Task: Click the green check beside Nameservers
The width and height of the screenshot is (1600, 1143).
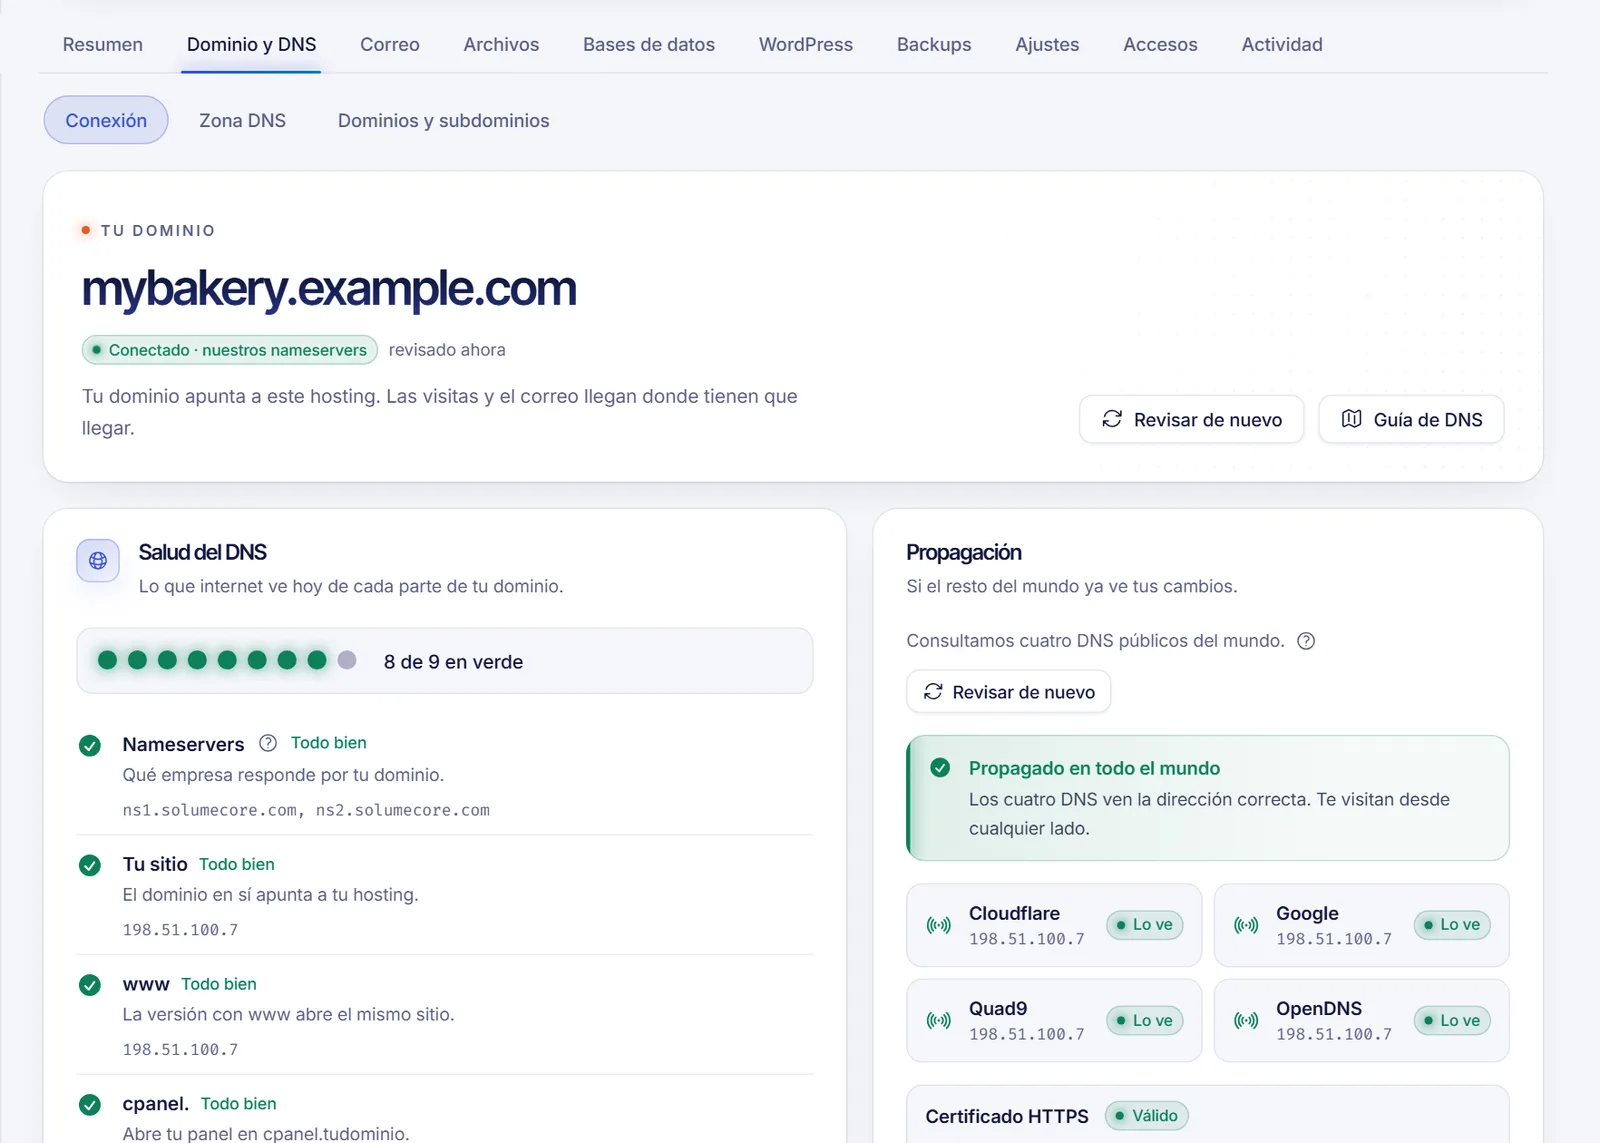Action: pos(90,745)
